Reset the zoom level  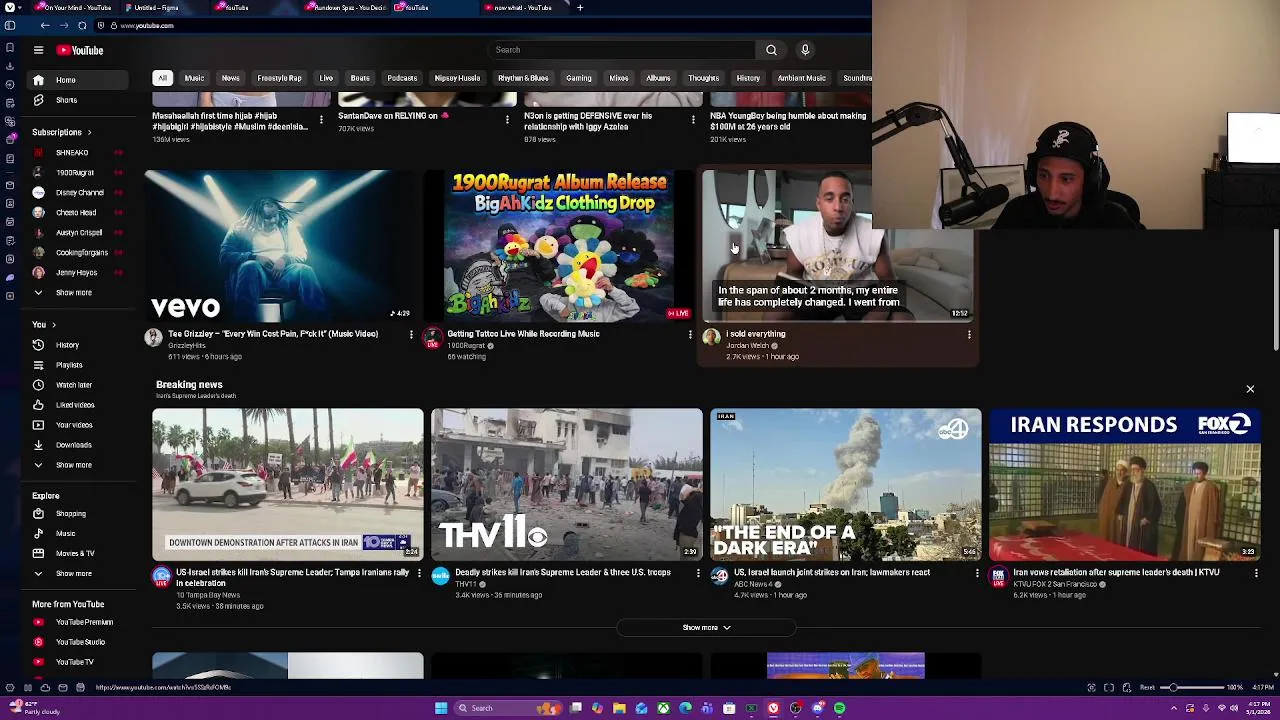point(1147,687)
